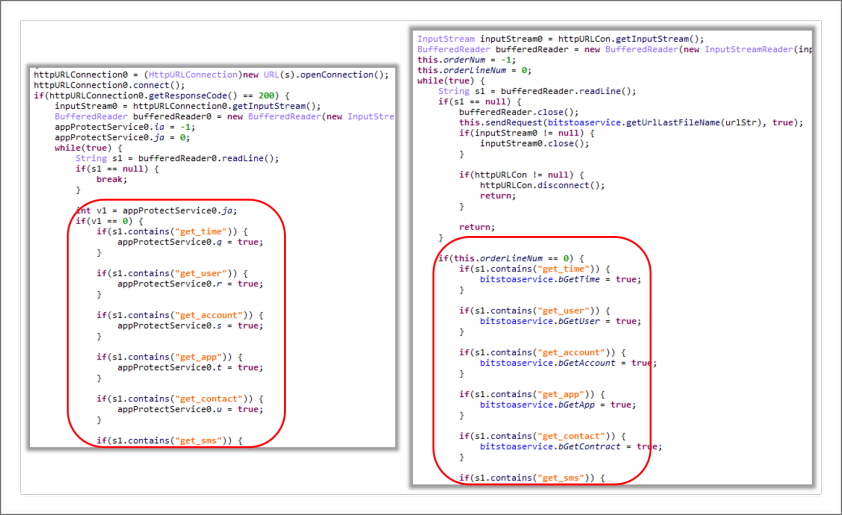
Task: Click "InputStream inputStream0 = httpURLCon.getInputStream();"
Action: click(561, 39)
